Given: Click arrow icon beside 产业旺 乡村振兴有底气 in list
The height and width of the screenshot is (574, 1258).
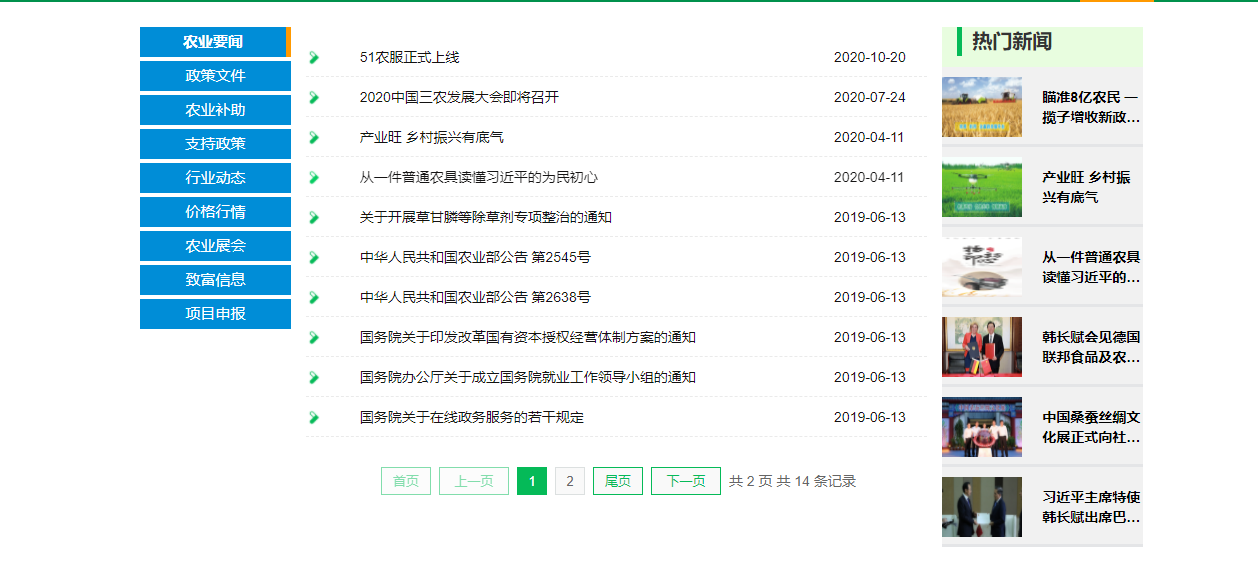Looking at the screenshot, I should (314, 138).
